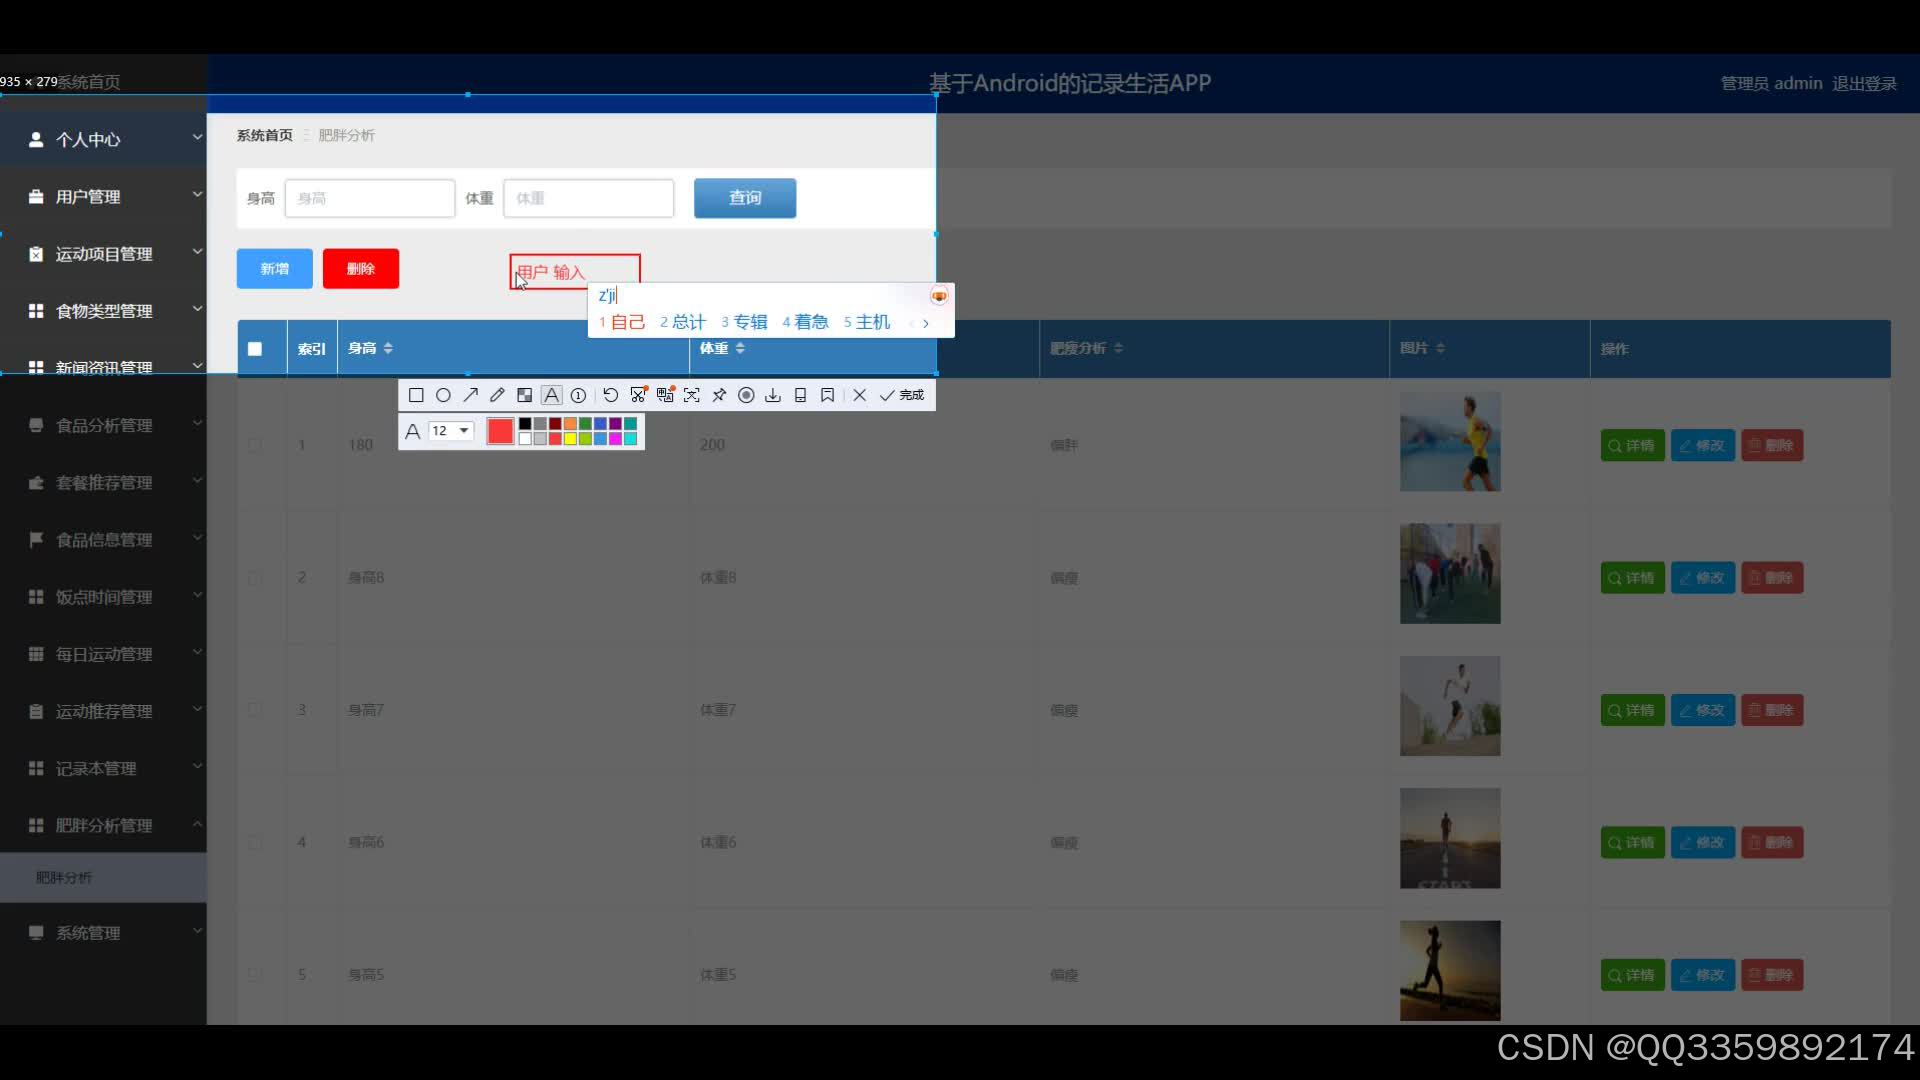
Task: Open 套餐推荐管理 menu item
Action: click(x=103, y=483)
